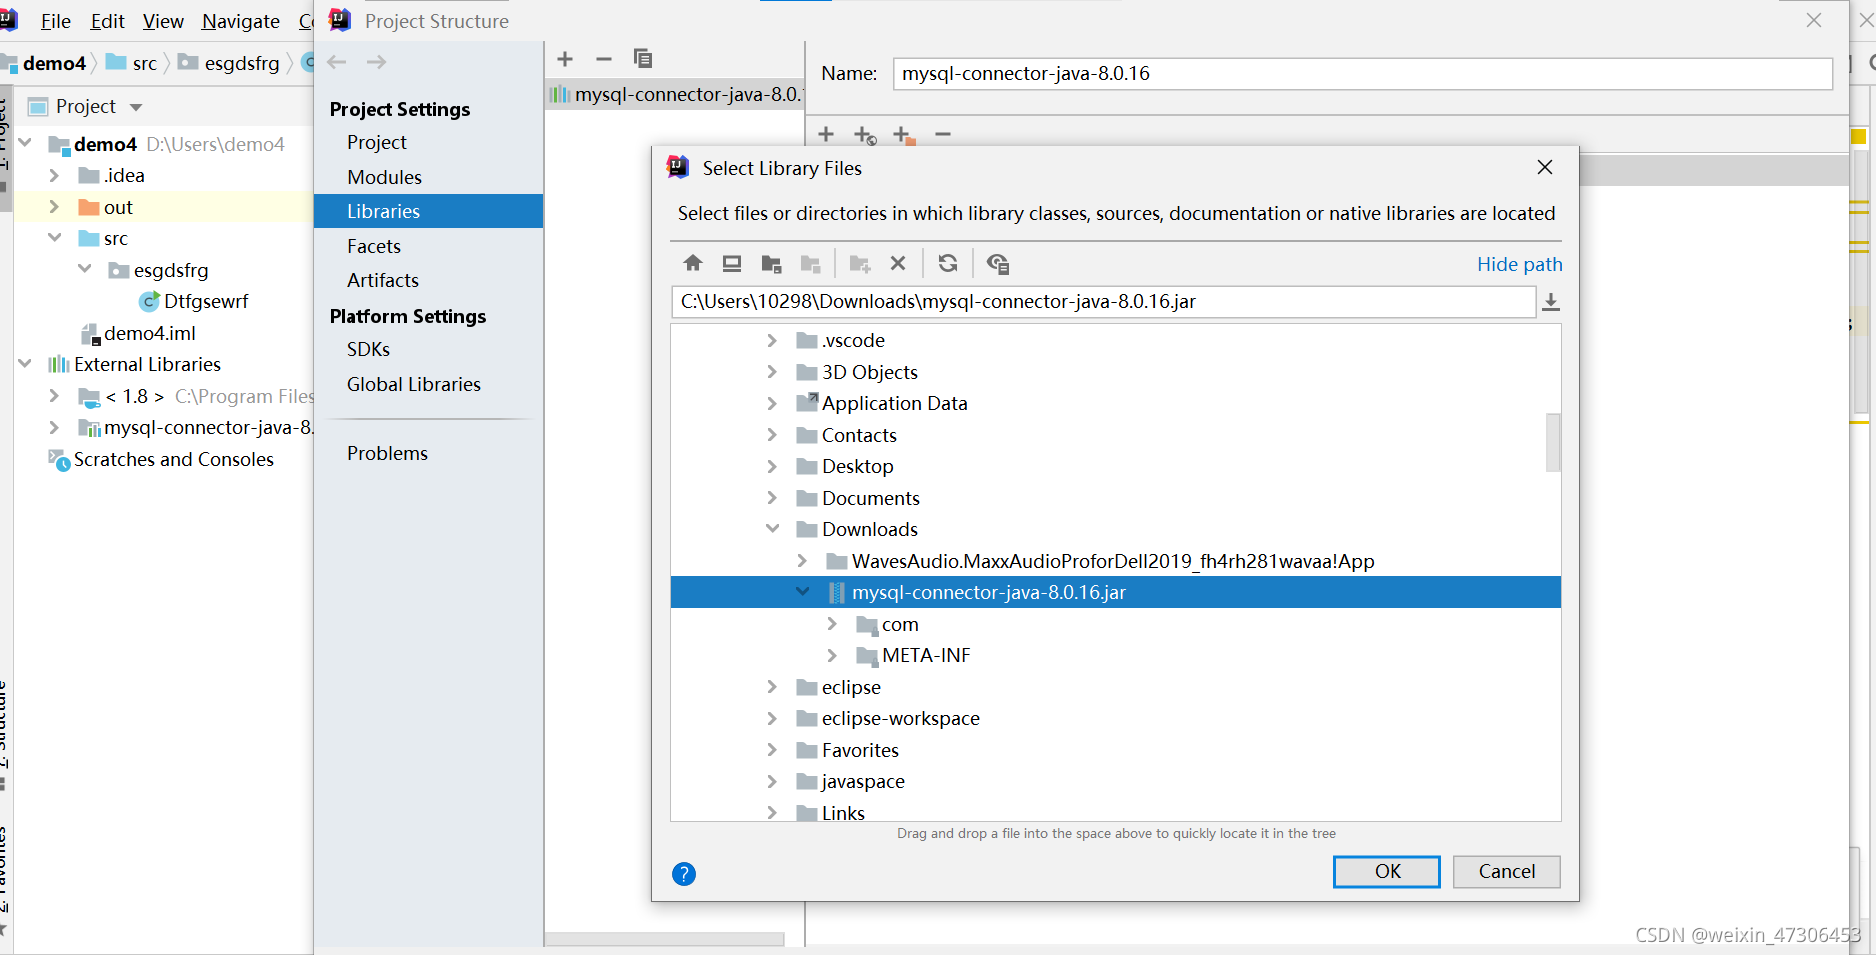
Task: Select the Contacts folder
Action: [x=859, y=435]
